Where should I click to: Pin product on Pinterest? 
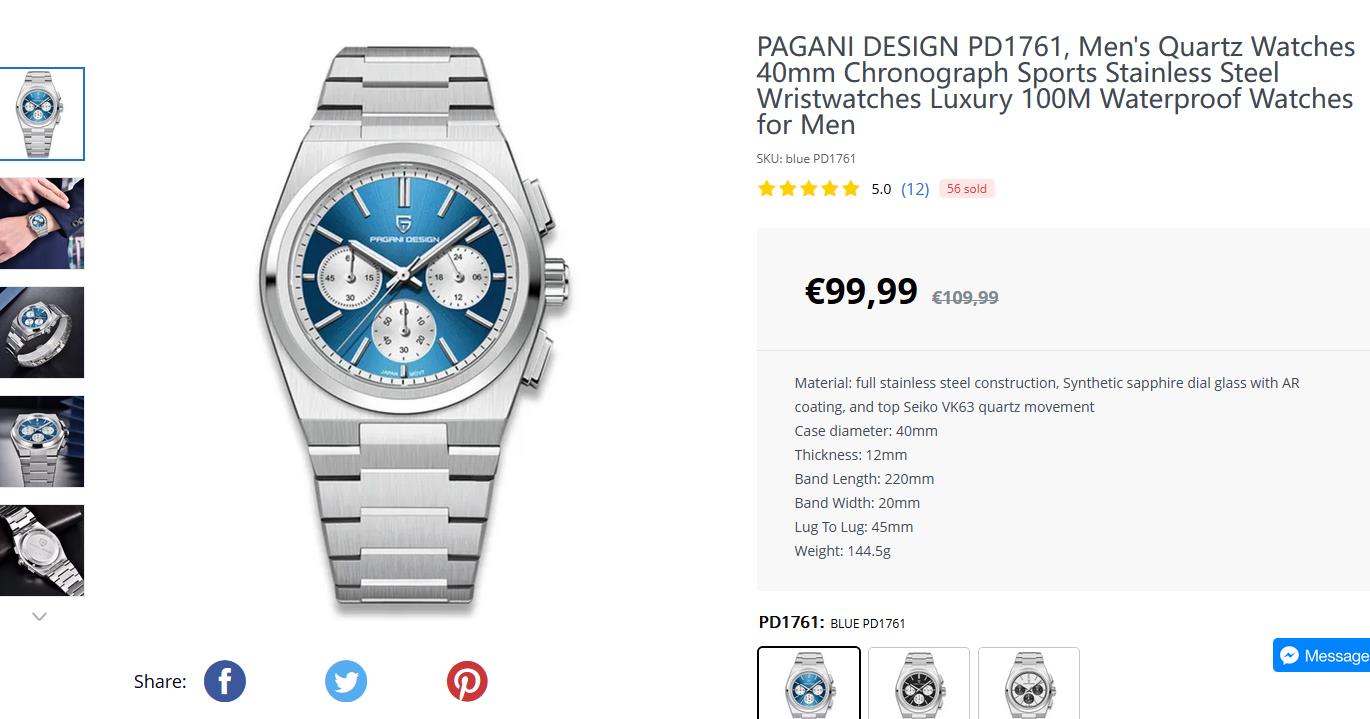[467, 681]
